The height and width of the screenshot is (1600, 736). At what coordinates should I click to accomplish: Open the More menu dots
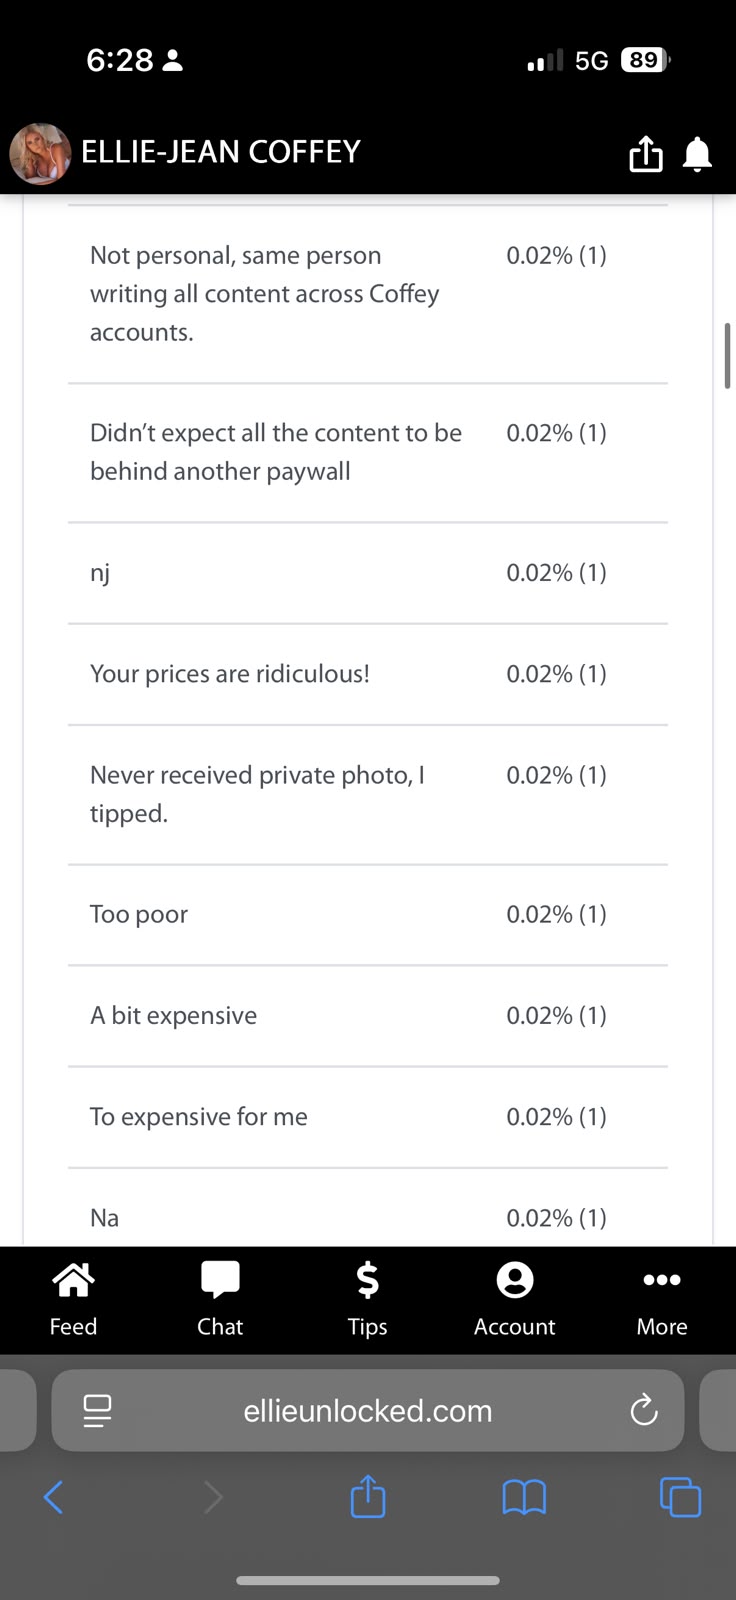(x=662, y=1299)
